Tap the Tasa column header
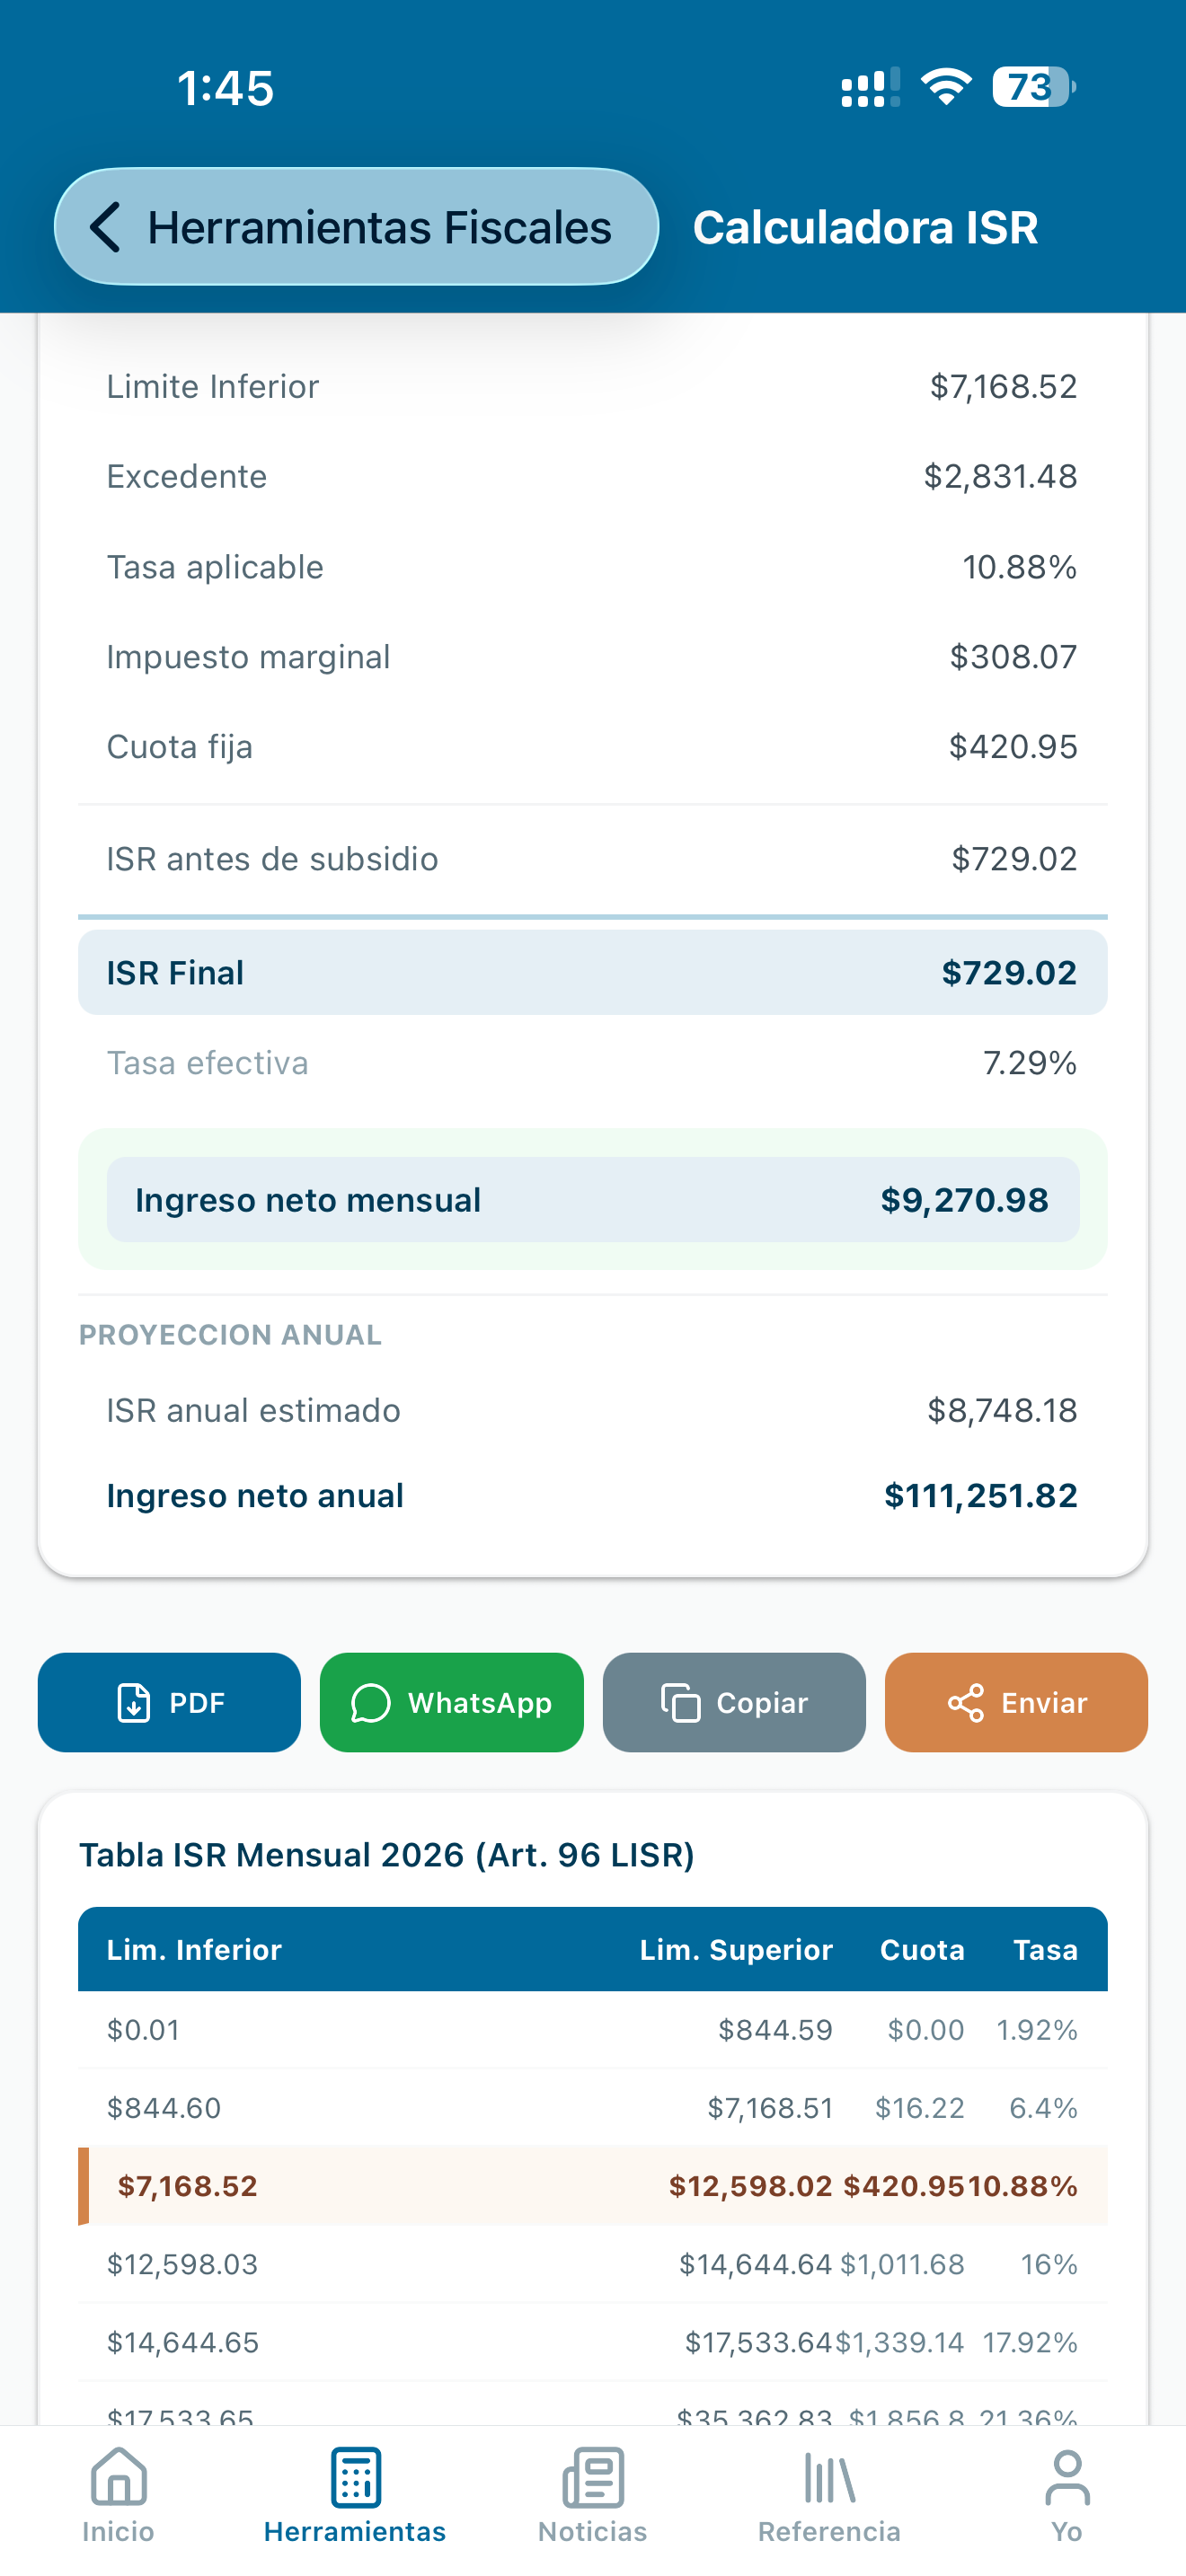The width and height of the screenshot is (1186, 2576). [1045, 1949]
